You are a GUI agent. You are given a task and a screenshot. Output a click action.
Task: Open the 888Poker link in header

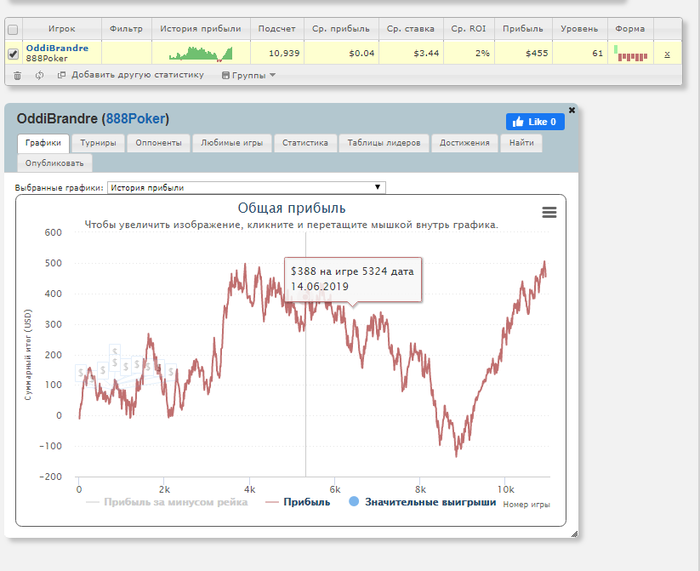click(x=136, y=119)
